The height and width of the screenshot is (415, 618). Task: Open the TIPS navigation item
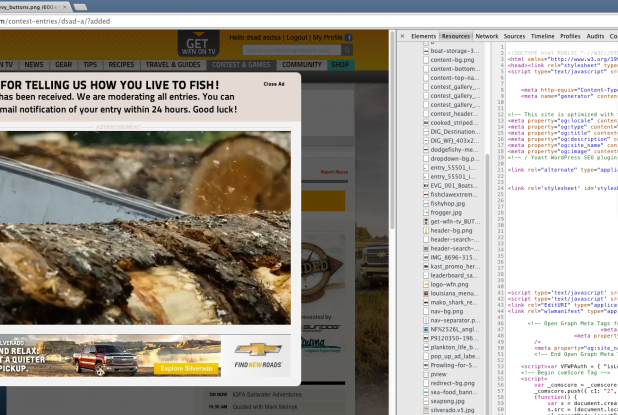(x=90, y=65)
